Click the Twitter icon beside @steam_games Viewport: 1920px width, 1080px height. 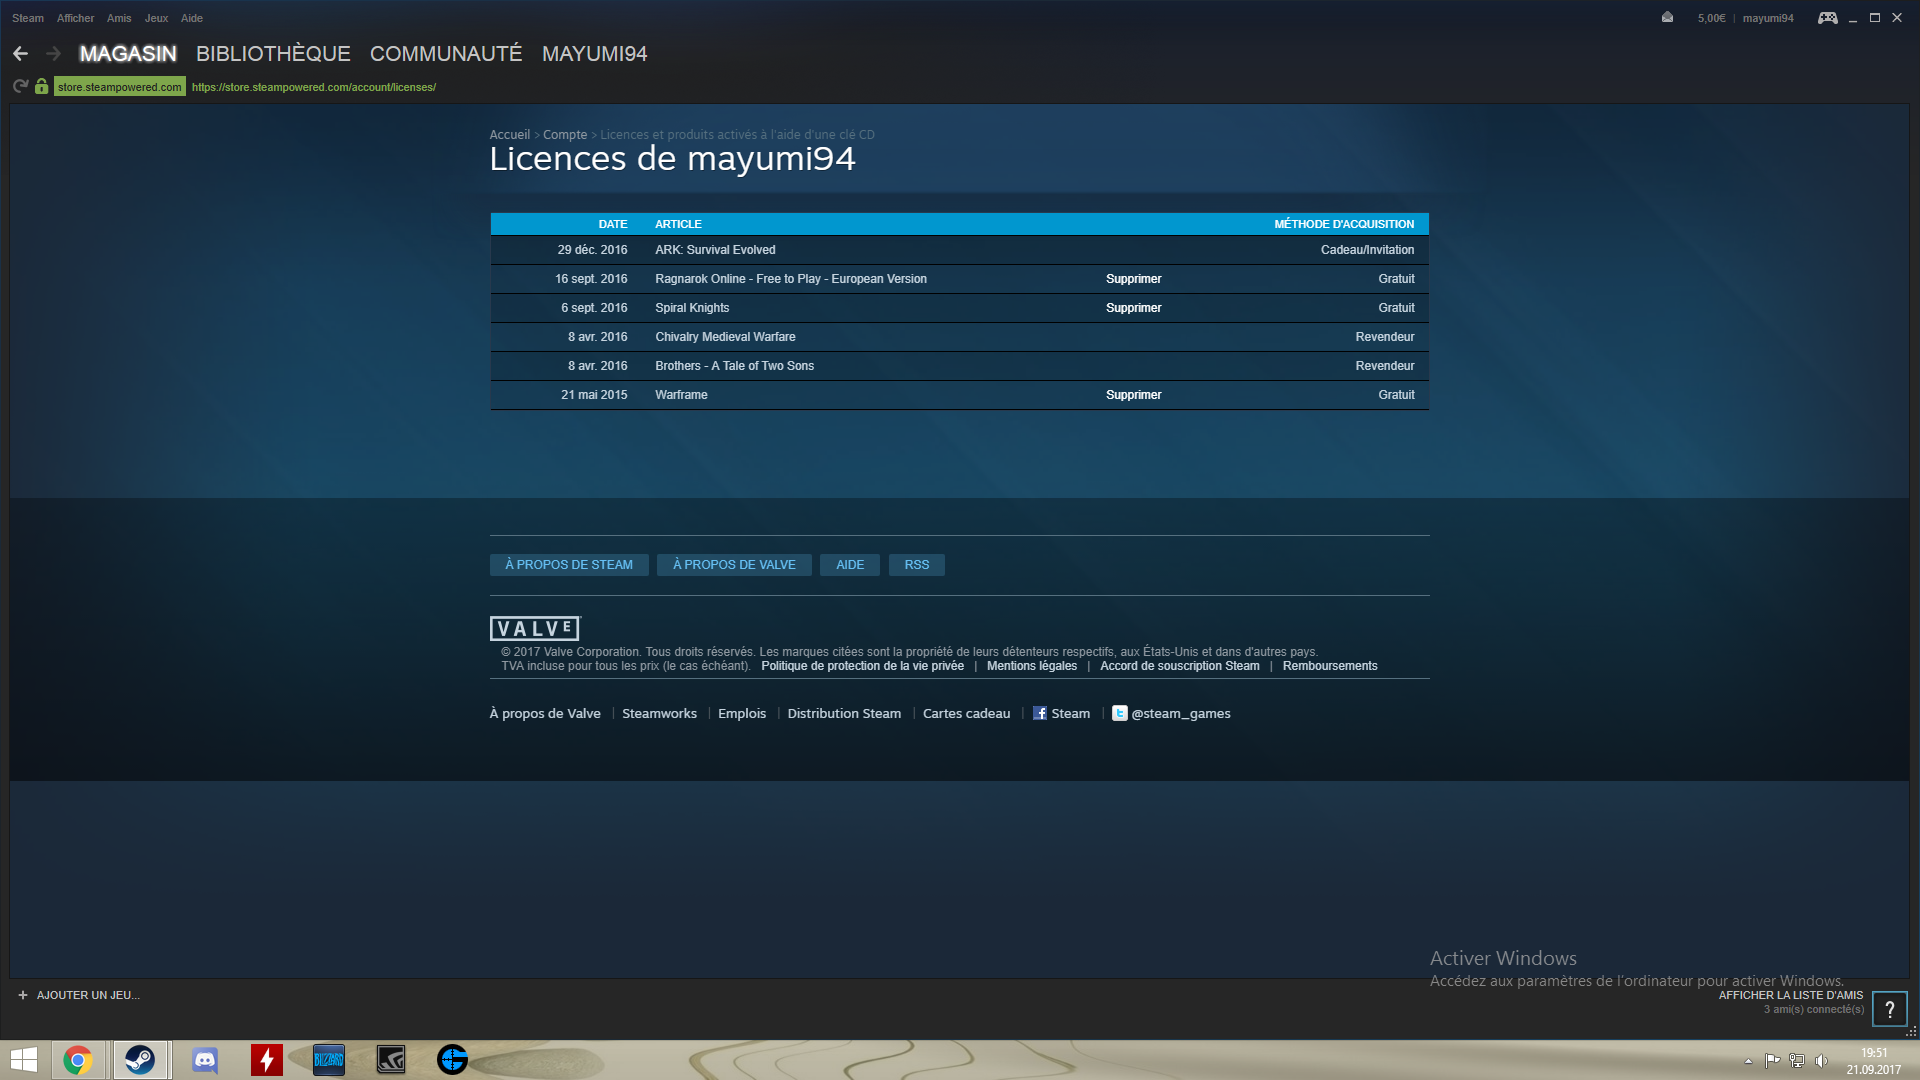[x=1120, y=713]
